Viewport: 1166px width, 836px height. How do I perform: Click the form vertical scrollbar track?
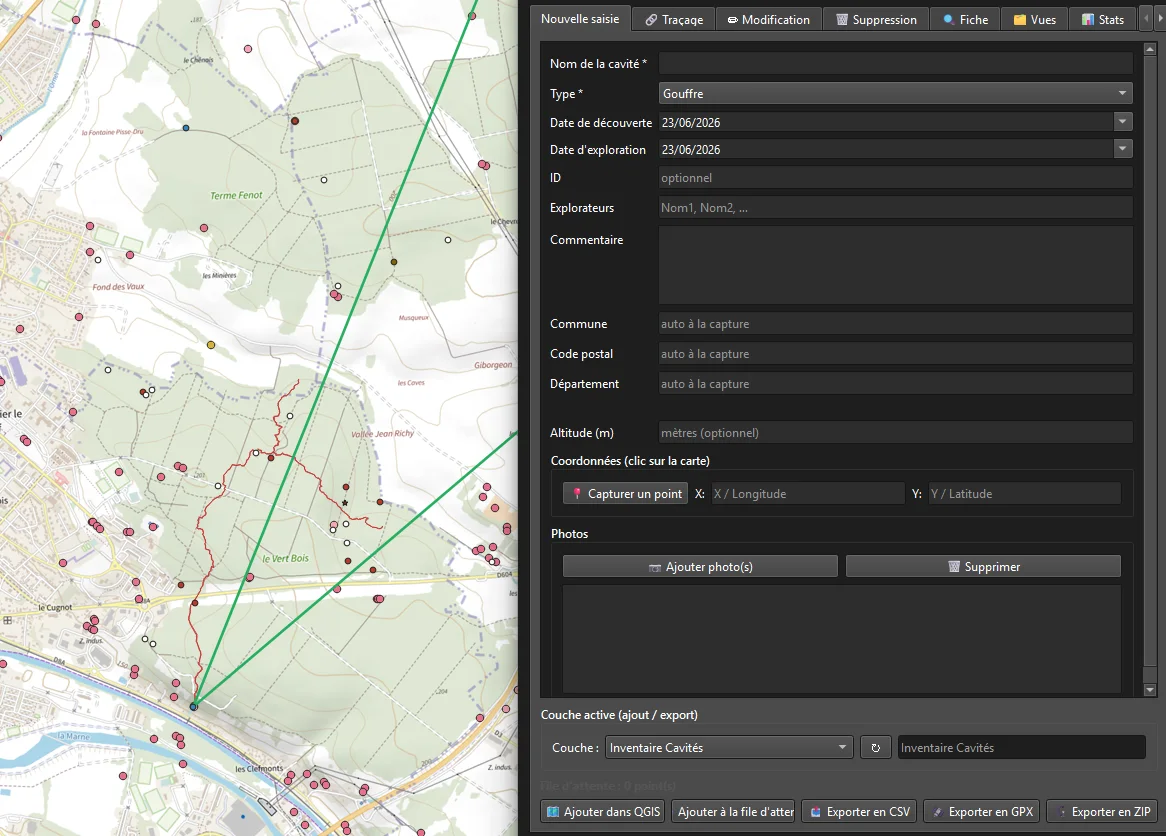point(1150,369)
